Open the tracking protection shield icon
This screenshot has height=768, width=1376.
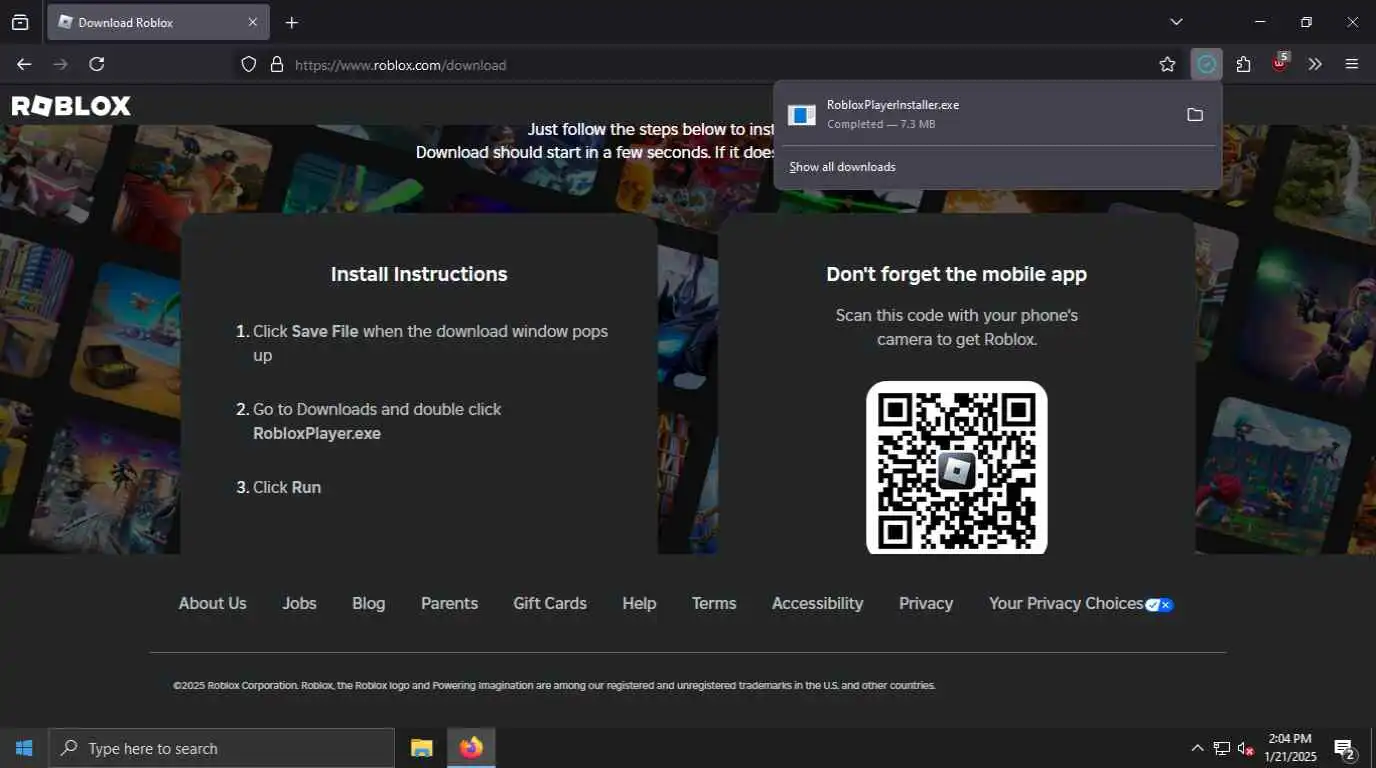(x=249, y=65)
